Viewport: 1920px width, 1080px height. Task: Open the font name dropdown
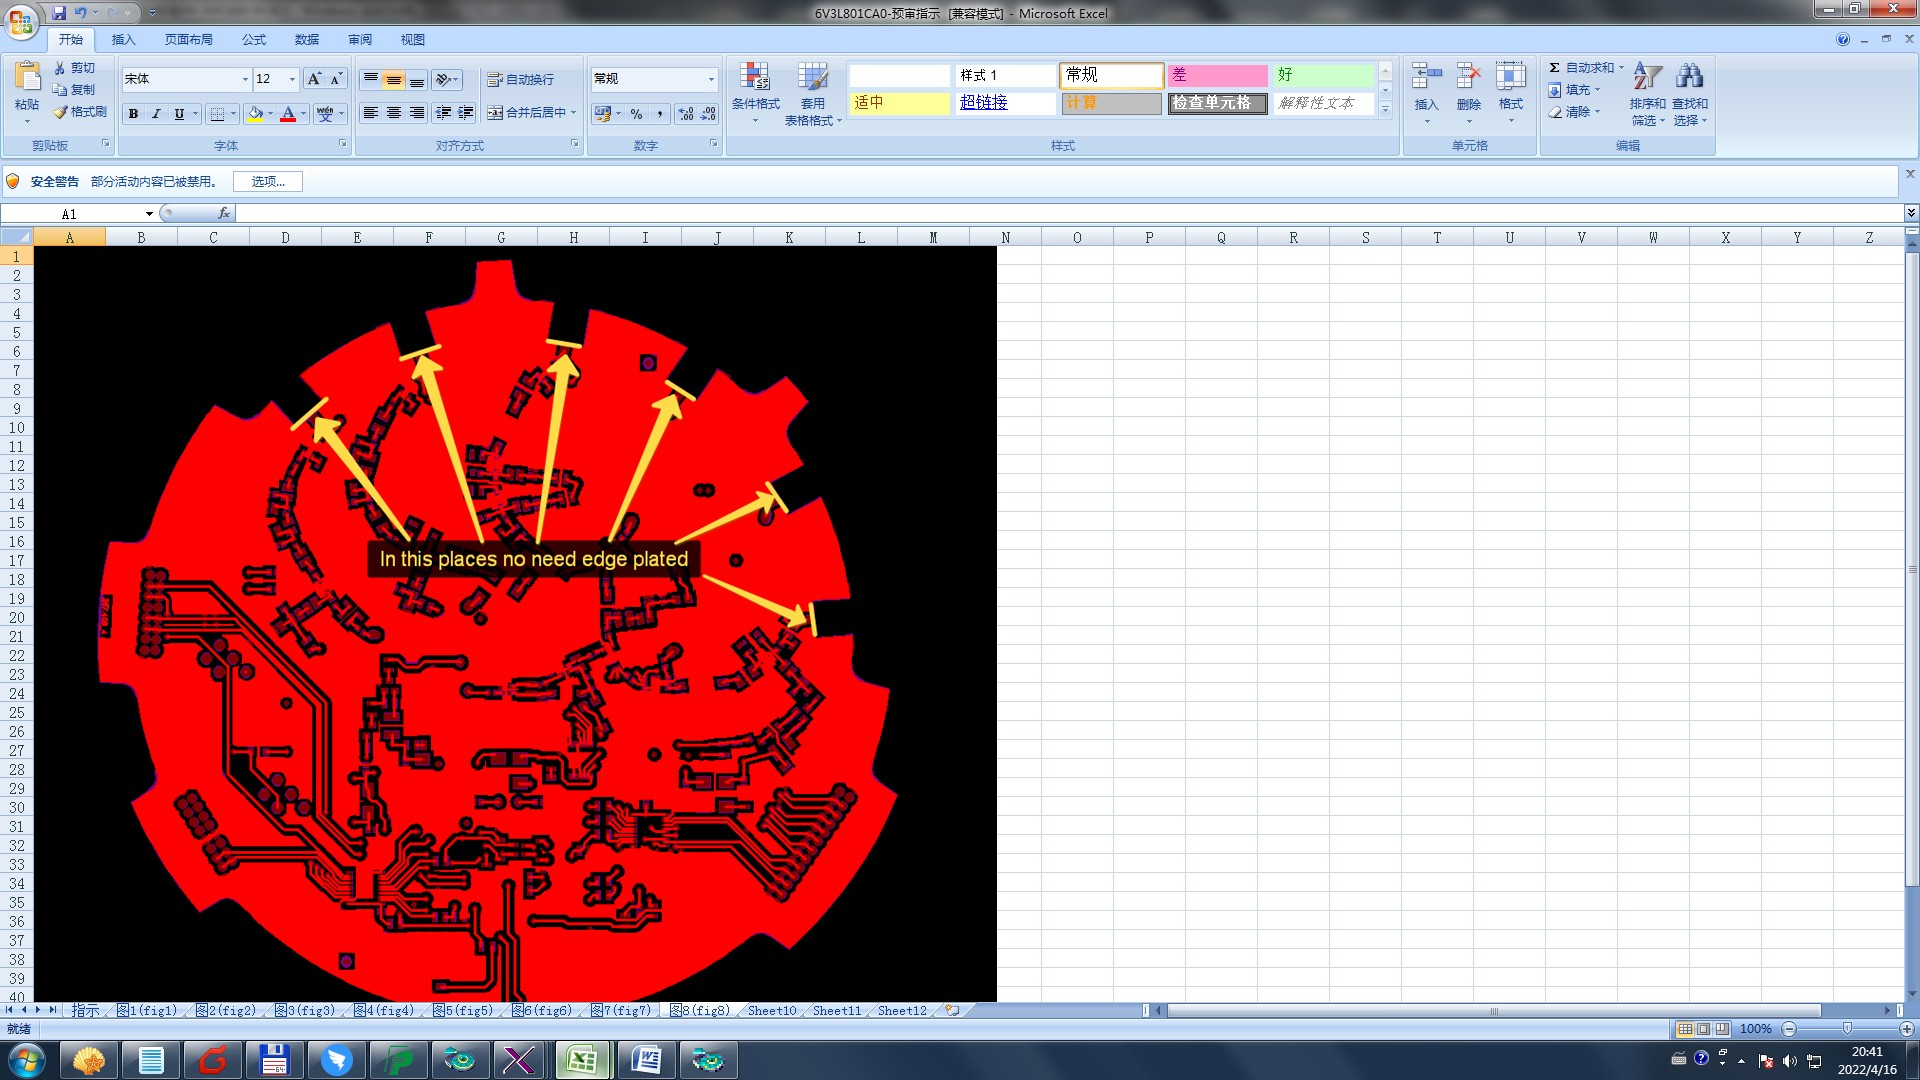pyautogui.click(x=245, y=79)
